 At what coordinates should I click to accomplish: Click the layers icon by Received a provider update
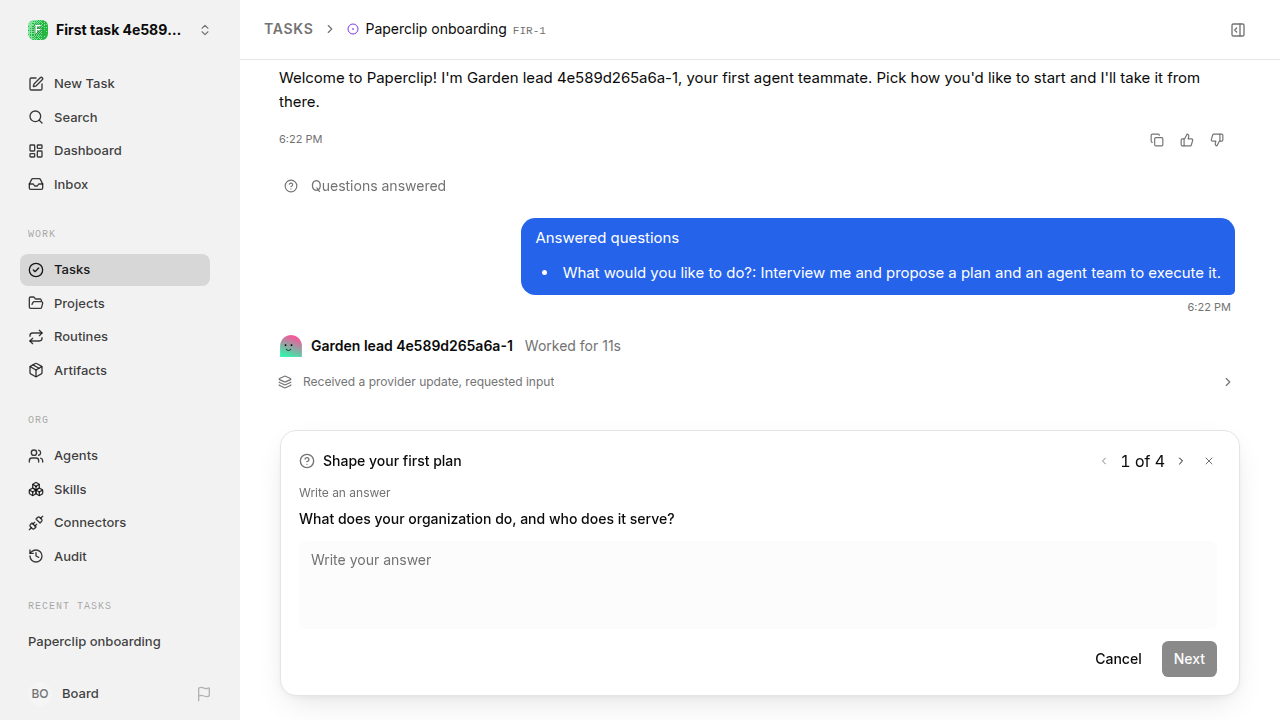(285, 382)
